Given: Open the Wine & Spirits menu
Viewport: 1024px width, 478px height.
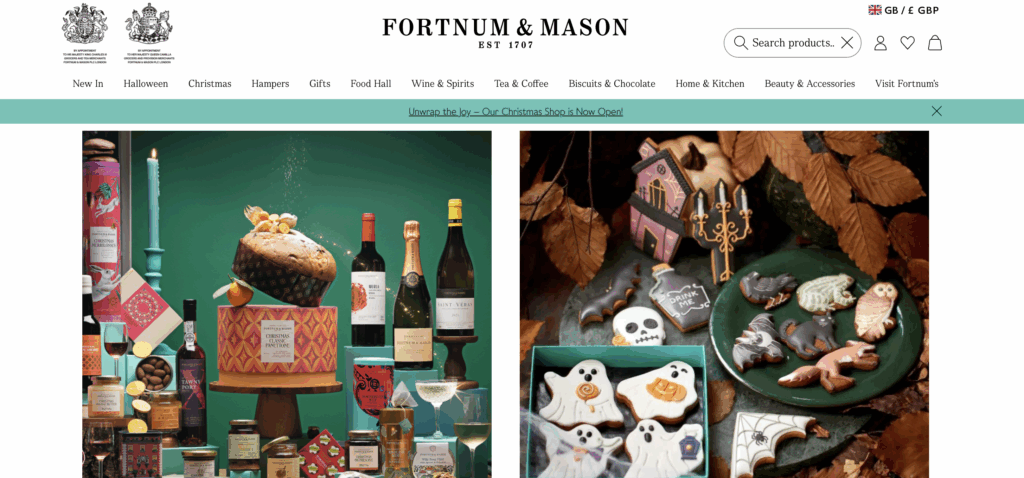Looking at the screenshot, I should (443, 84).
